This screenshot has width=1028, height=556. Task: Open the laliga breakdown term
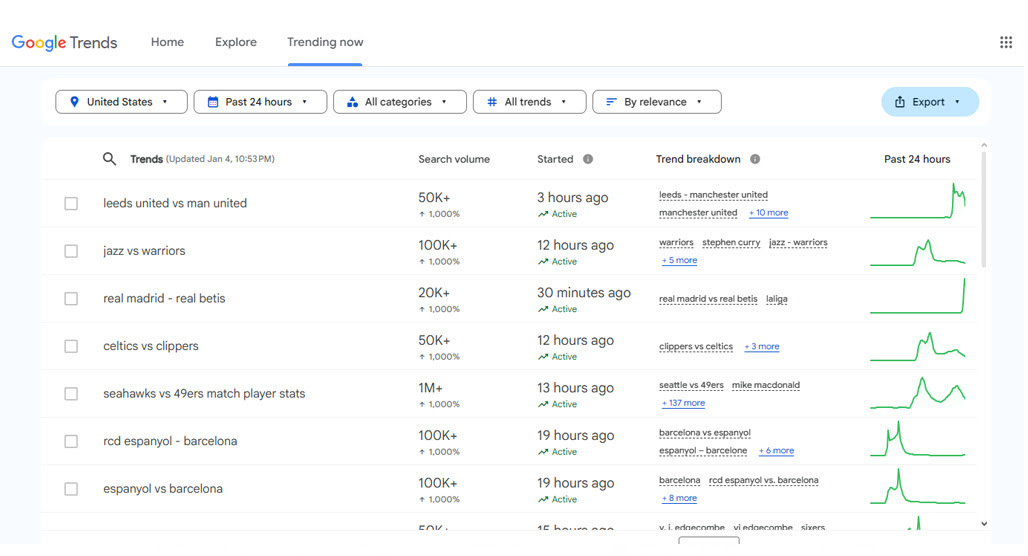(777, 299)
